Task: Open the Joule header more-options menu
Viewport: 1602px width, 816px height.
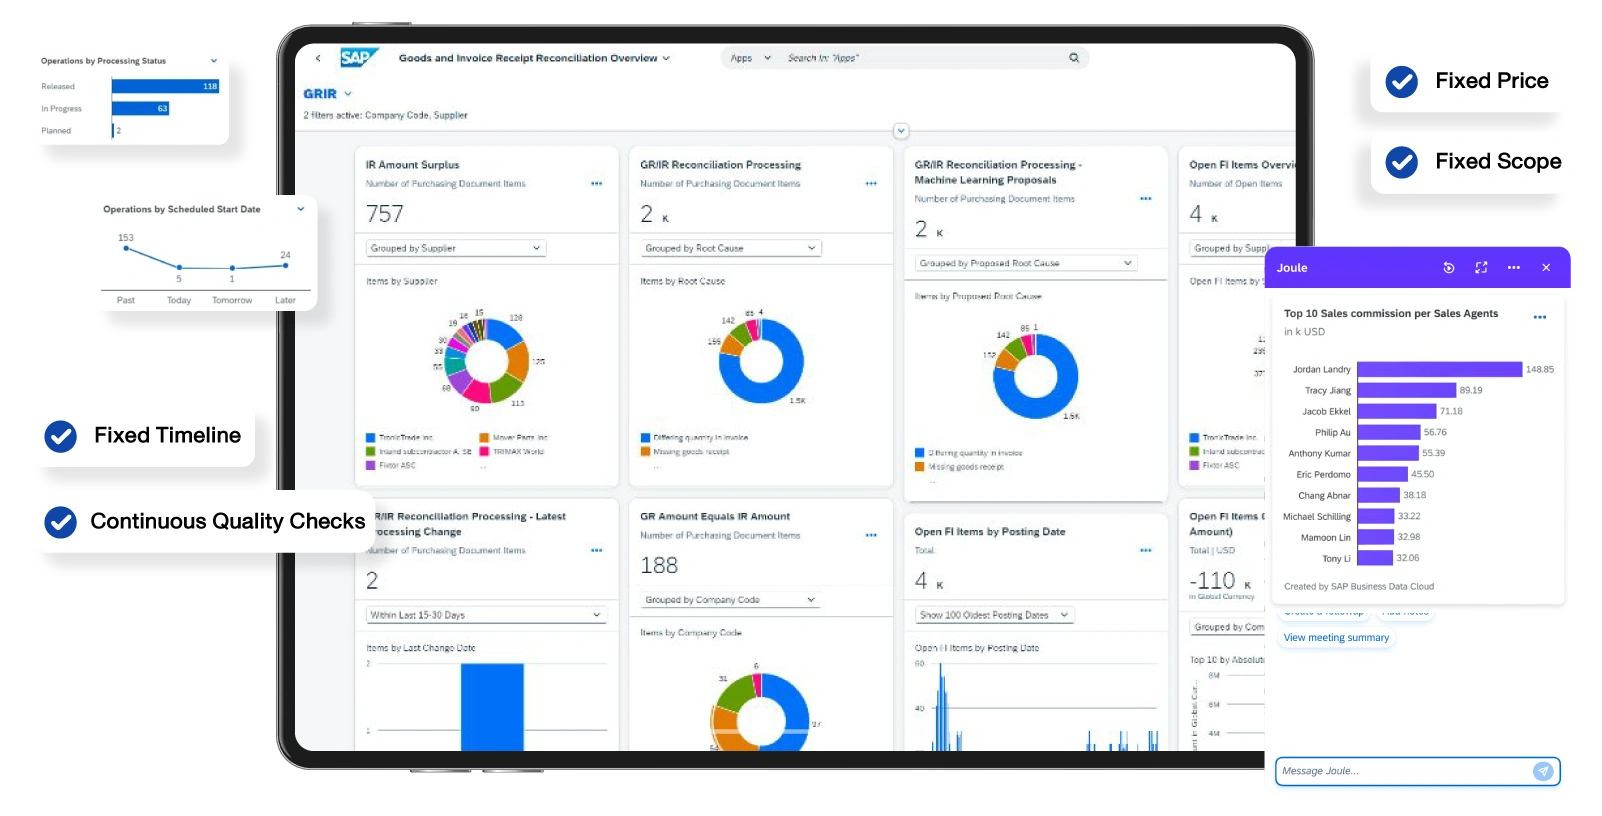Action: (1514, 268)
